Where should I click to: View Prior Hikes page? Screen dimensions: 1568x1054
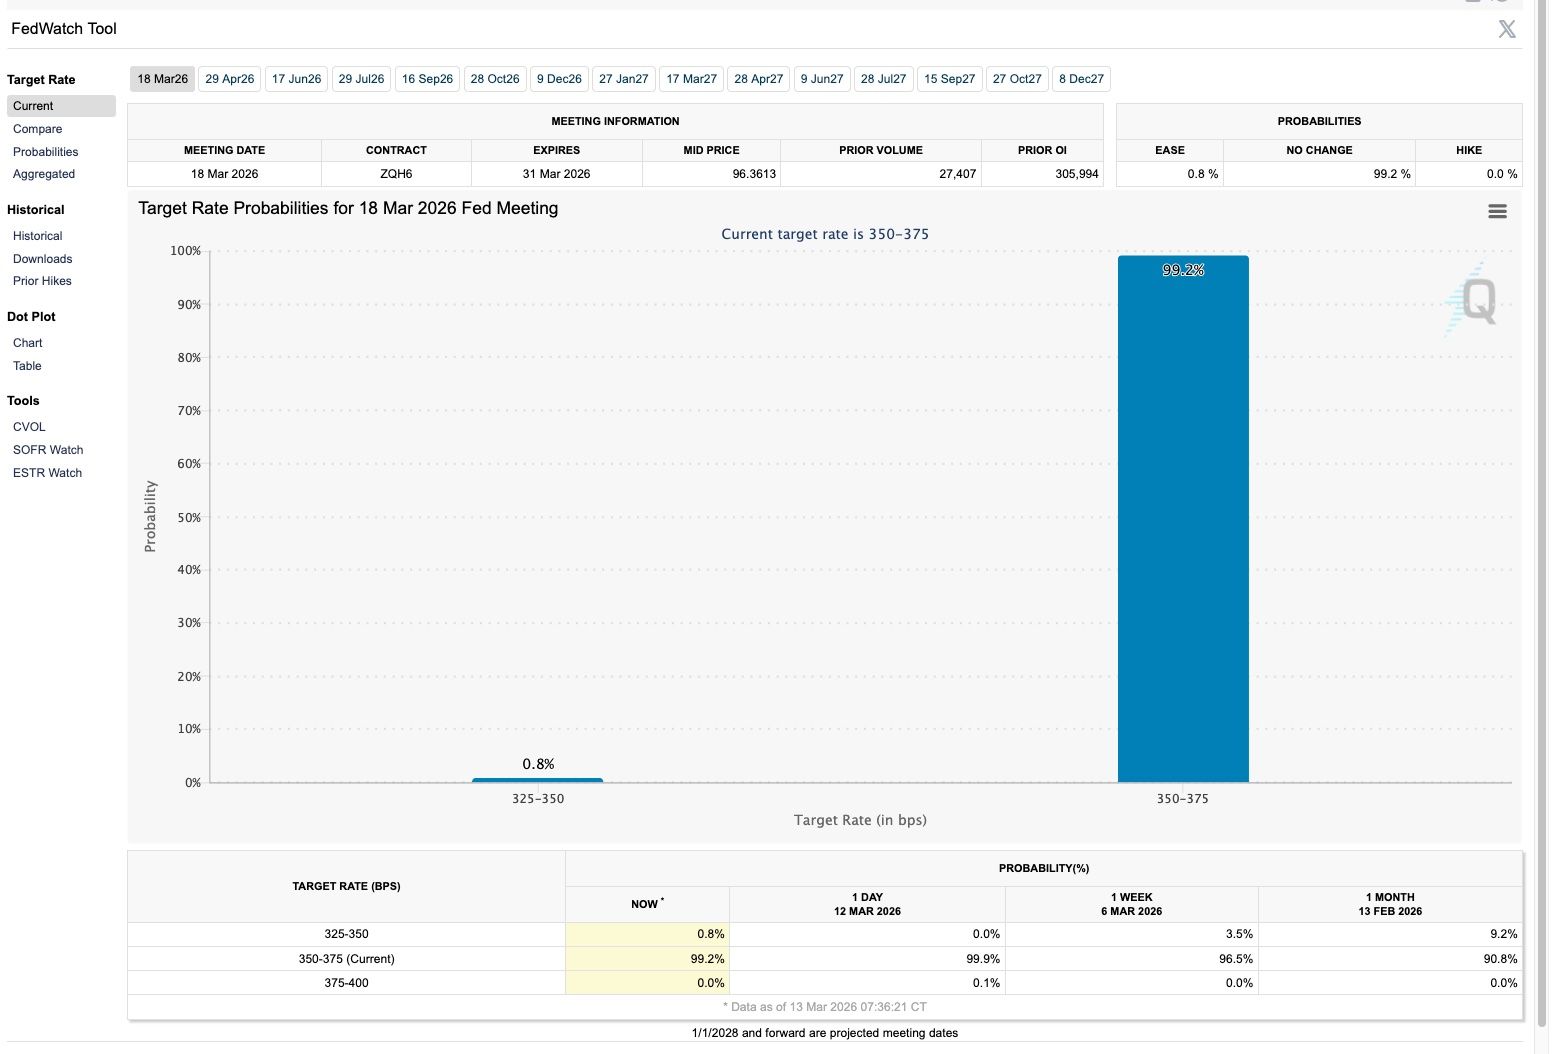[x=42, y=281]
